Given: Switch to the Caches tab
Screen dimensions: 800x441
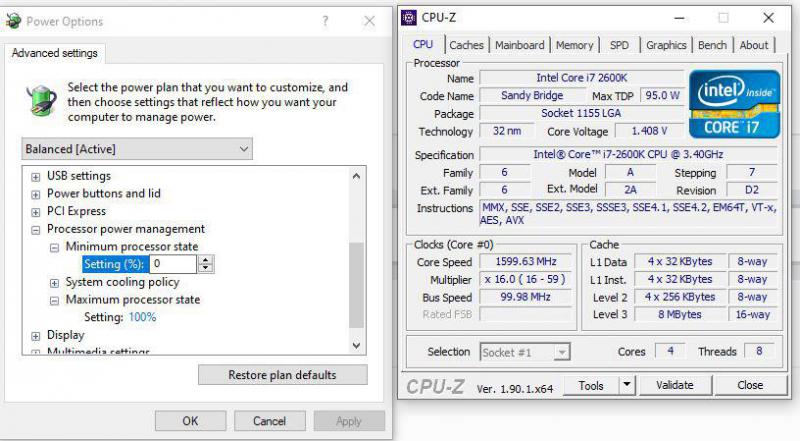Looking at the screenshot, I should point(466,45).
